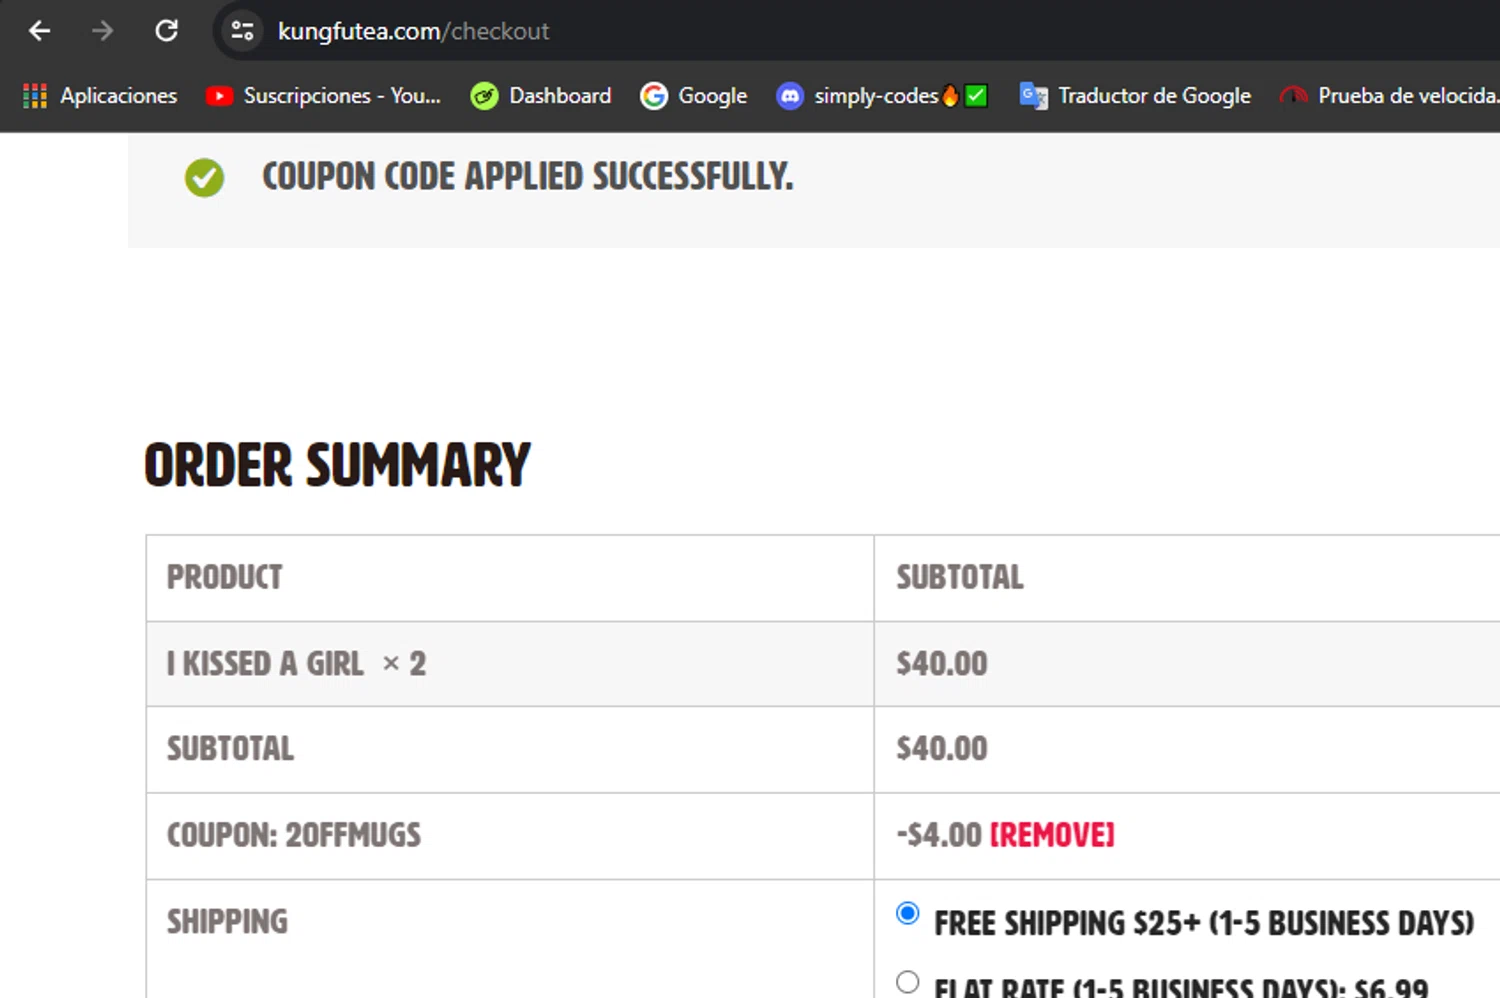
Task: Remove the 20FFMUGS coupon
Action: point(1052,835)
